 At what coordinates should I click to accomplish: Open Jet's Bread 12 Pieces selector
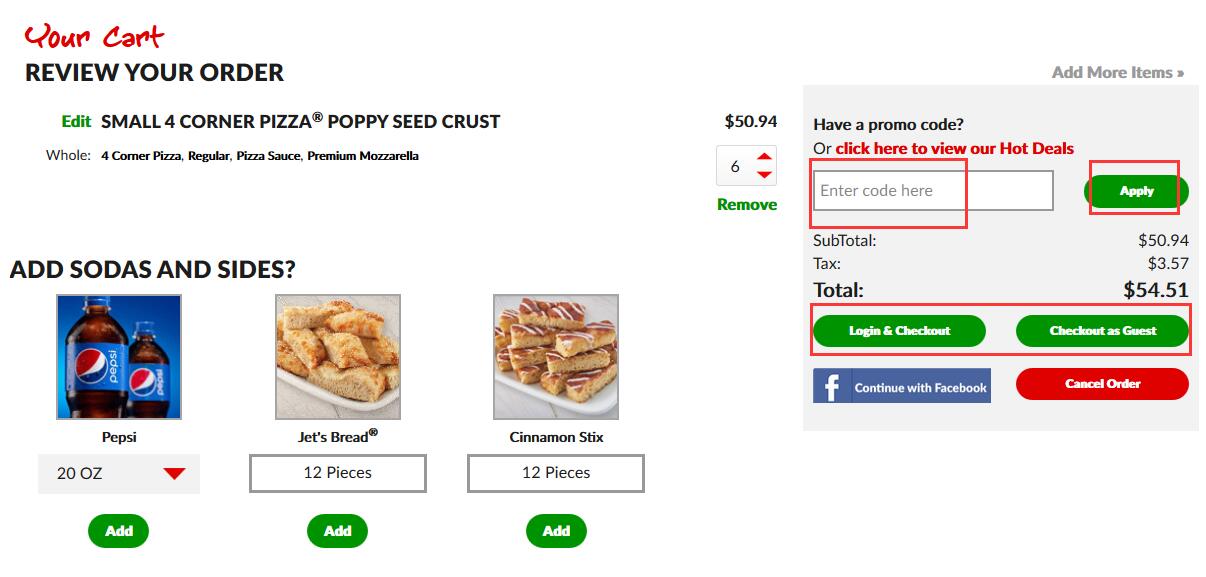point(338,473)
